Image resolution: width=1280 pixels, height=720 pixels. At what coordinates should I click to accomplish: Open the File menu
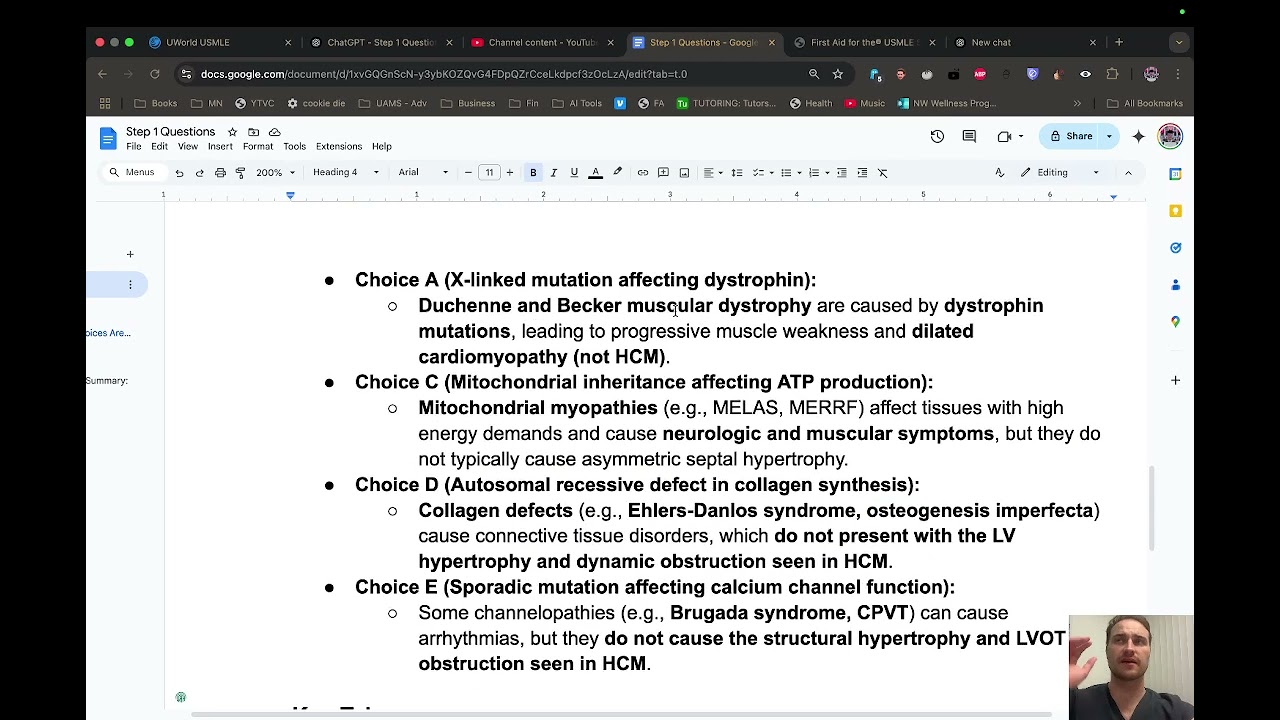click(x=134, y=146)
